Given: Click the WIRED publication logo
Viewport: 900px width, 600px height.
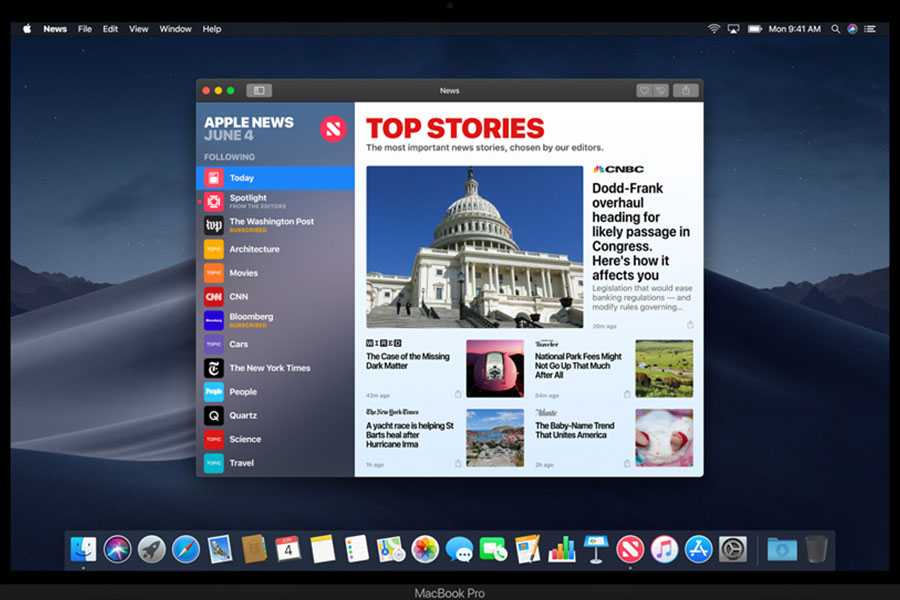Looking at the screenshot, I should click(x=384, y=343).
